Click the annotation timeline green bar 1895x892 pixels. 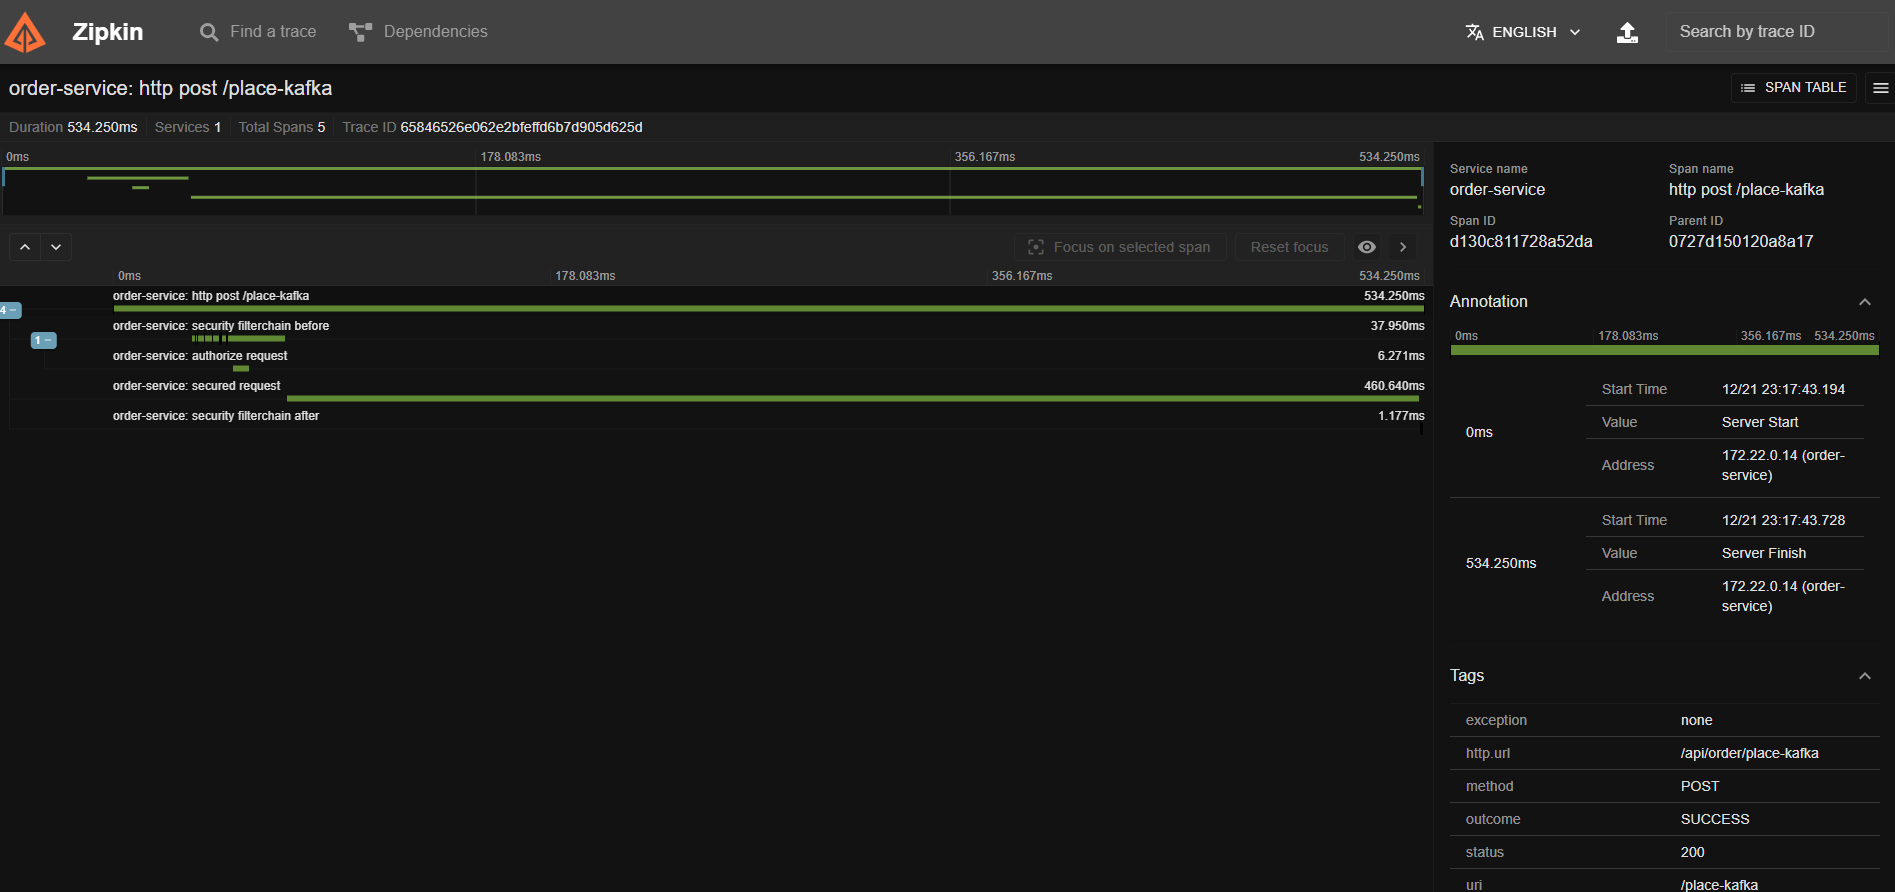[1665, 350]
